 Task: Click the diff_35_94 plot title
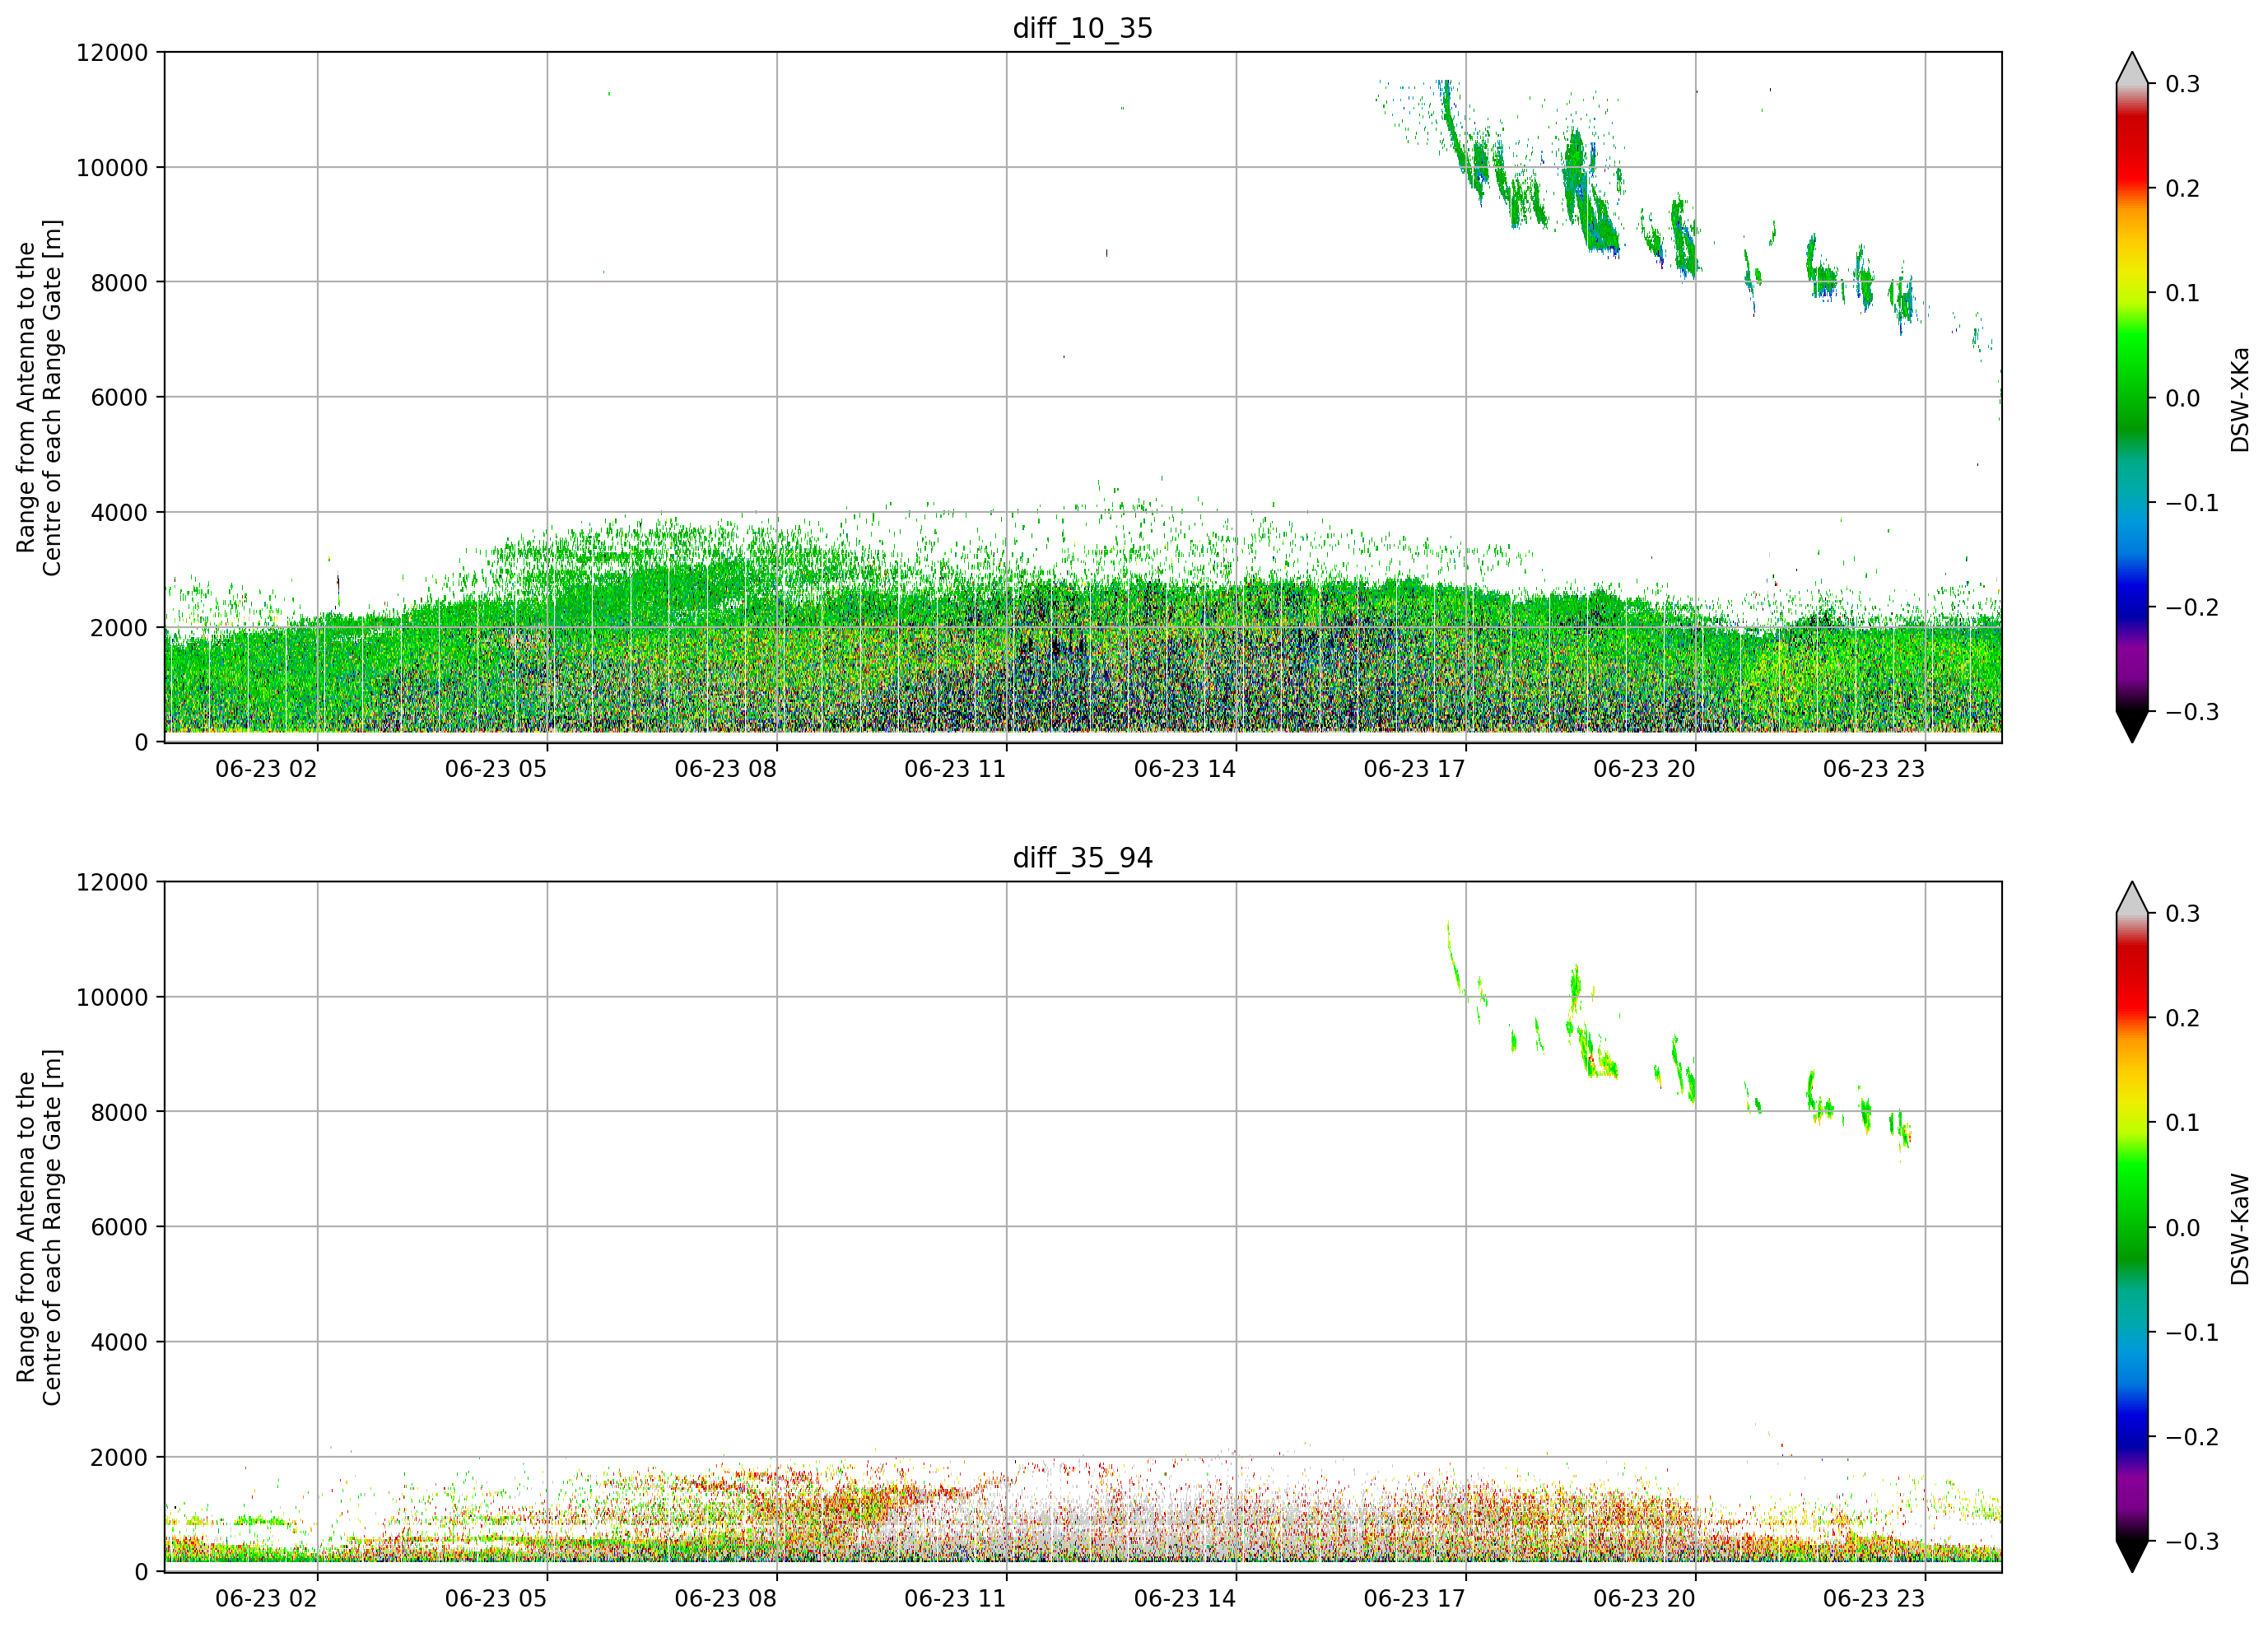(x=1083, y=858)
